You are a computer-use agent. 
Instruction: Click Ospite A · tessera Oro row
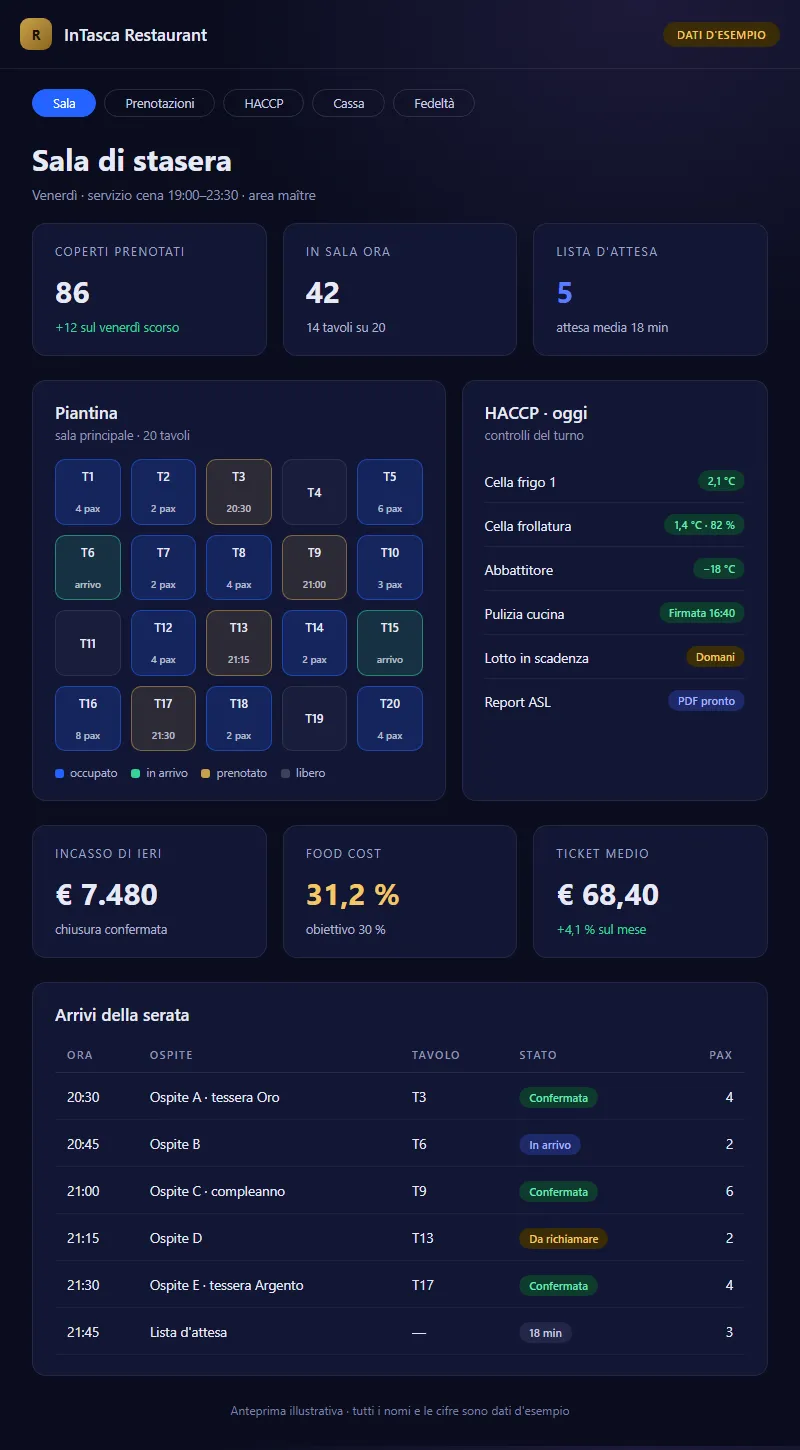pyautogui.click(x=400, y=1098)
